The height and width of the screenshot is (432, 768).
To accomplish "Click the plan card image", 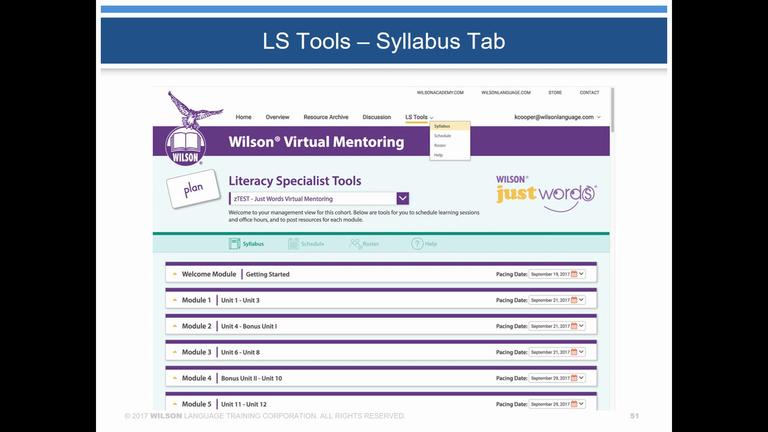I will 193,189.
